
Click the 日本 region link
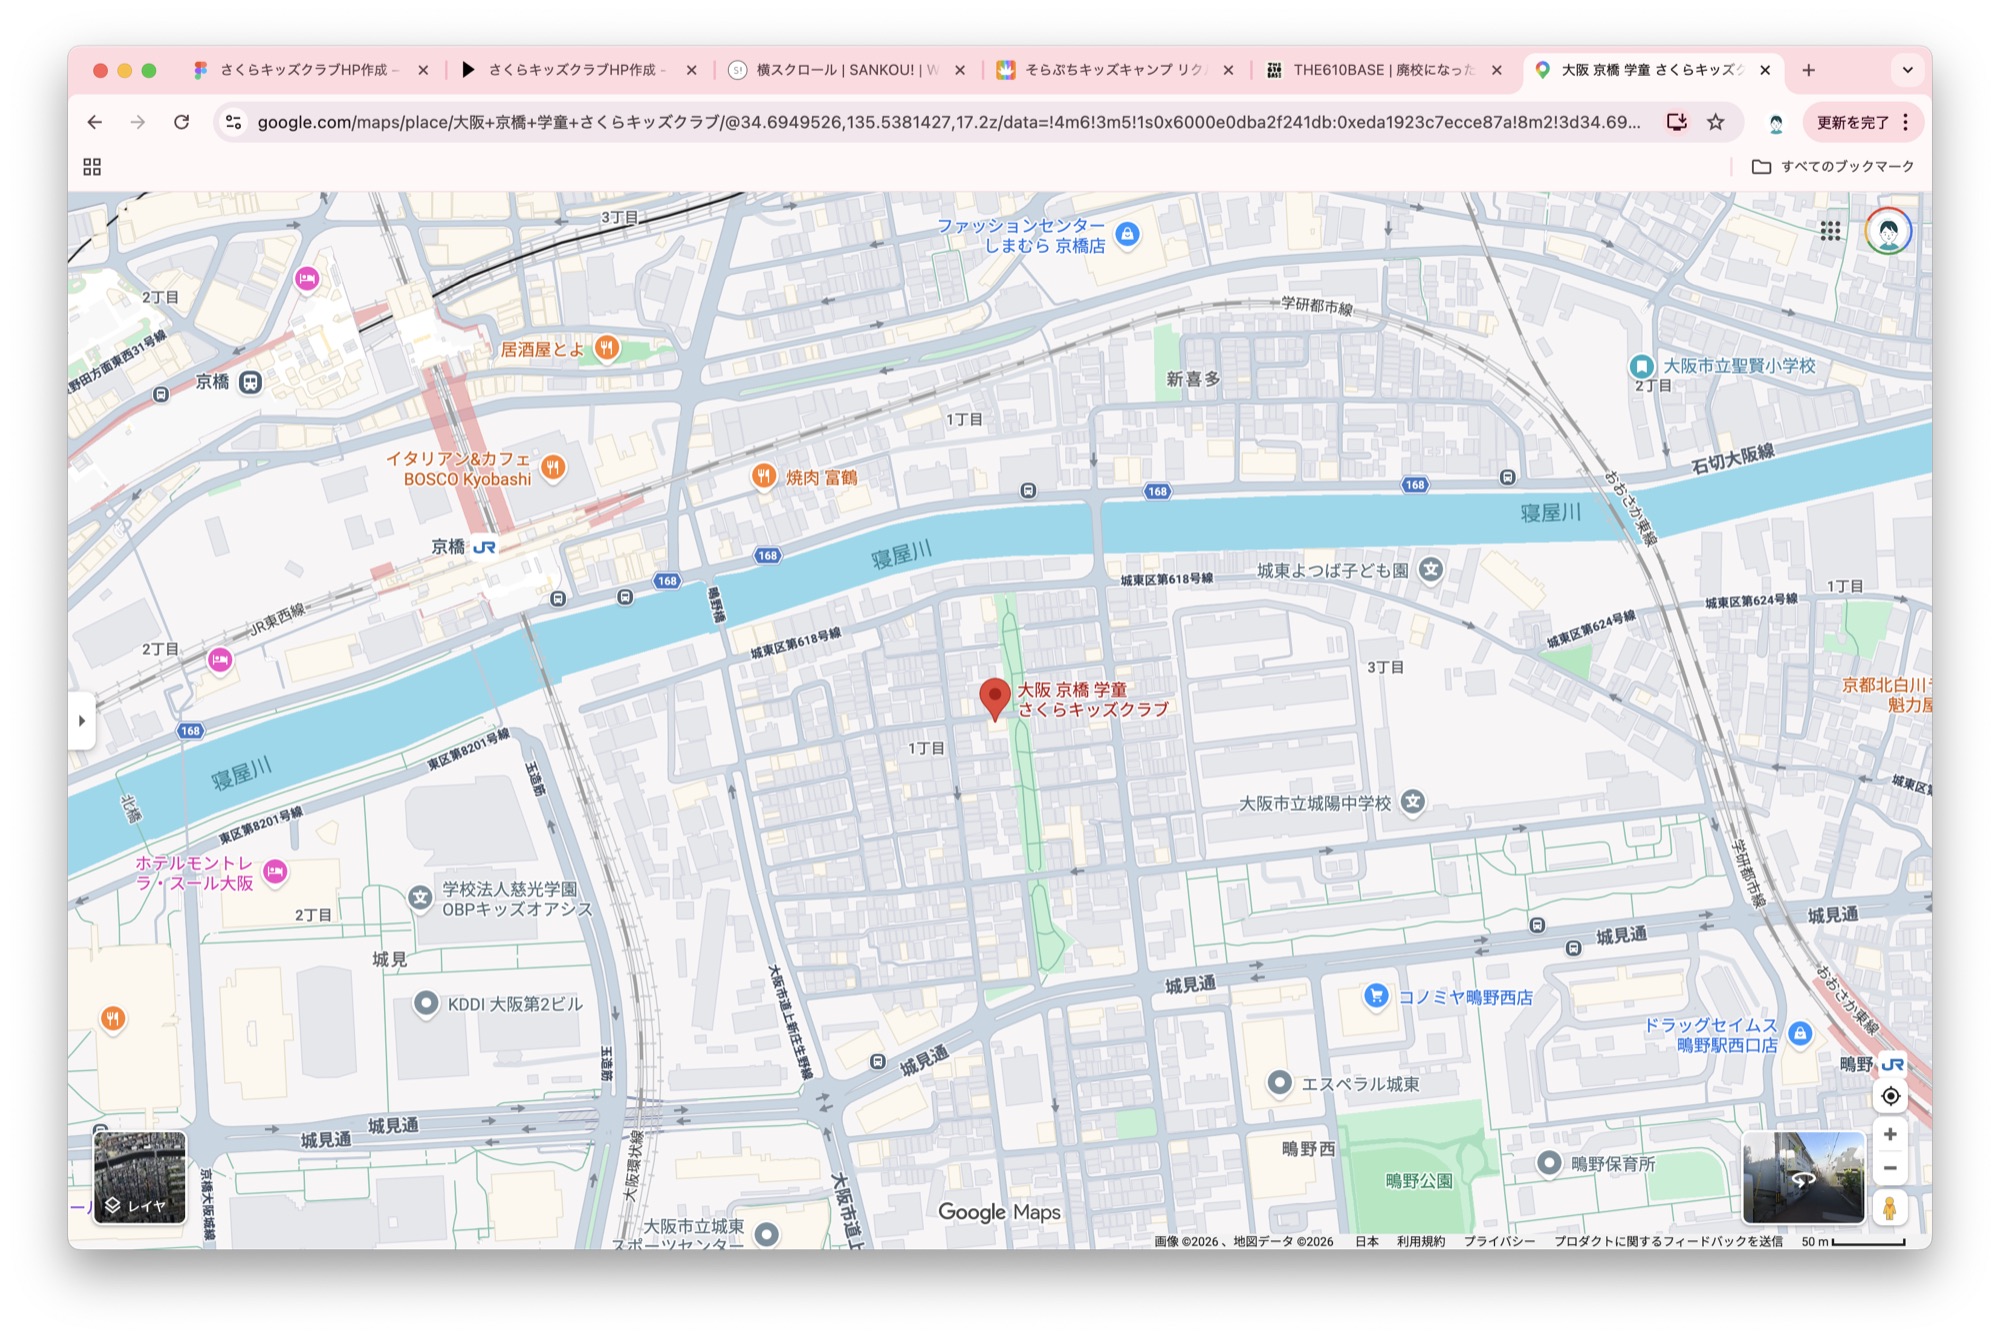point(1367,1241)
